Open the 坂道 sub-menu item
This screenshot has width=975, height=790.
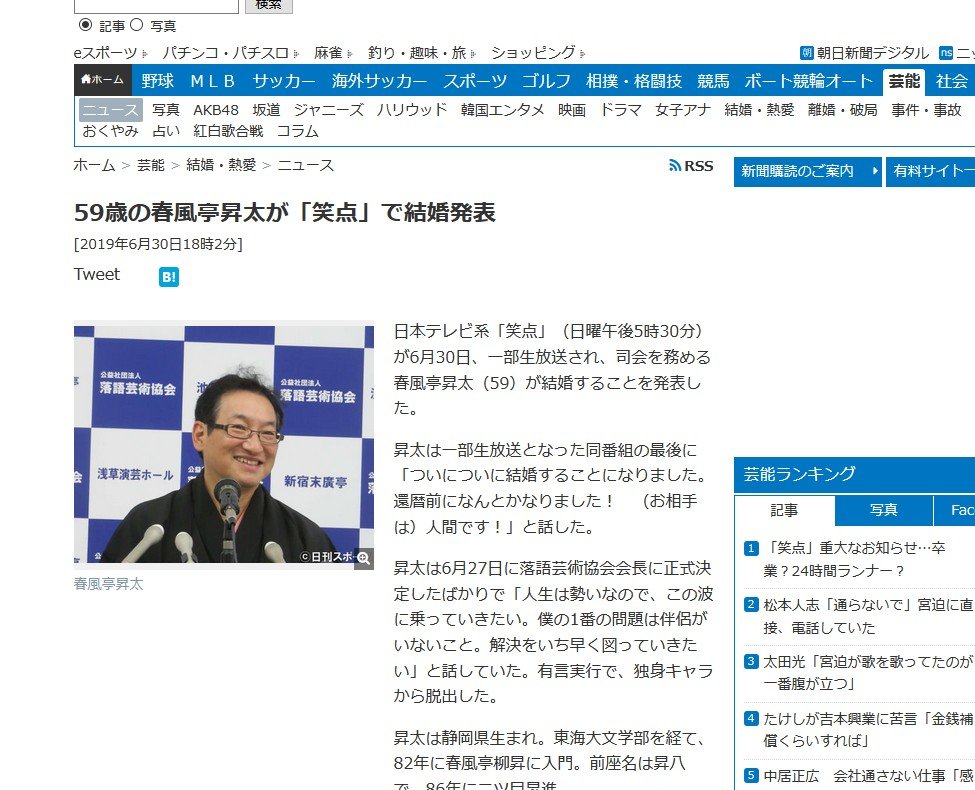click(x=266, y=110)
